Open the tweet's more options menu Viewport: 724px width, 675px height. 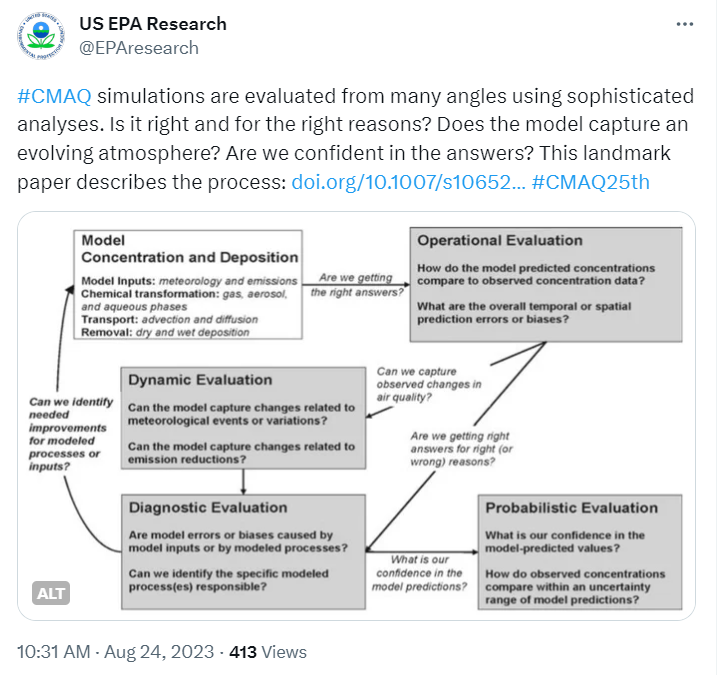(684, 23)
